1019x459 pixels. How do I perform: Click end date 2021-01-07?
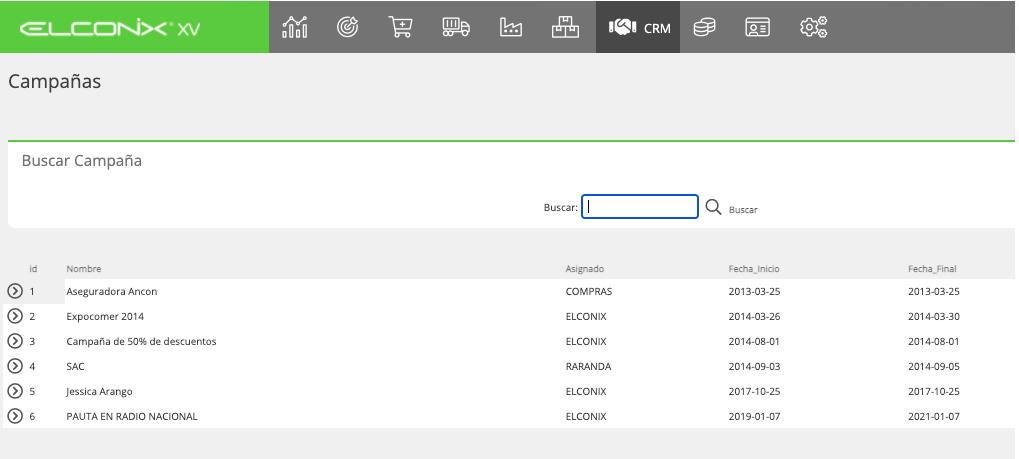click(x=934, y=416)
